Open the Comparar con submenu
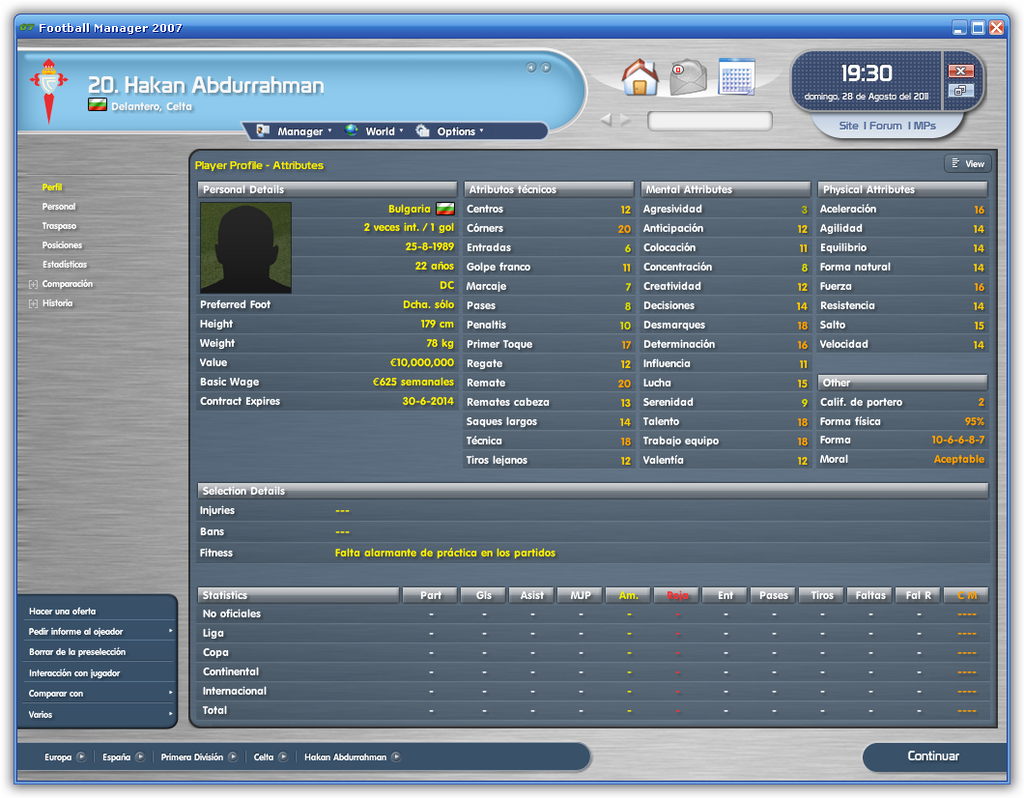 coord(98,694)
